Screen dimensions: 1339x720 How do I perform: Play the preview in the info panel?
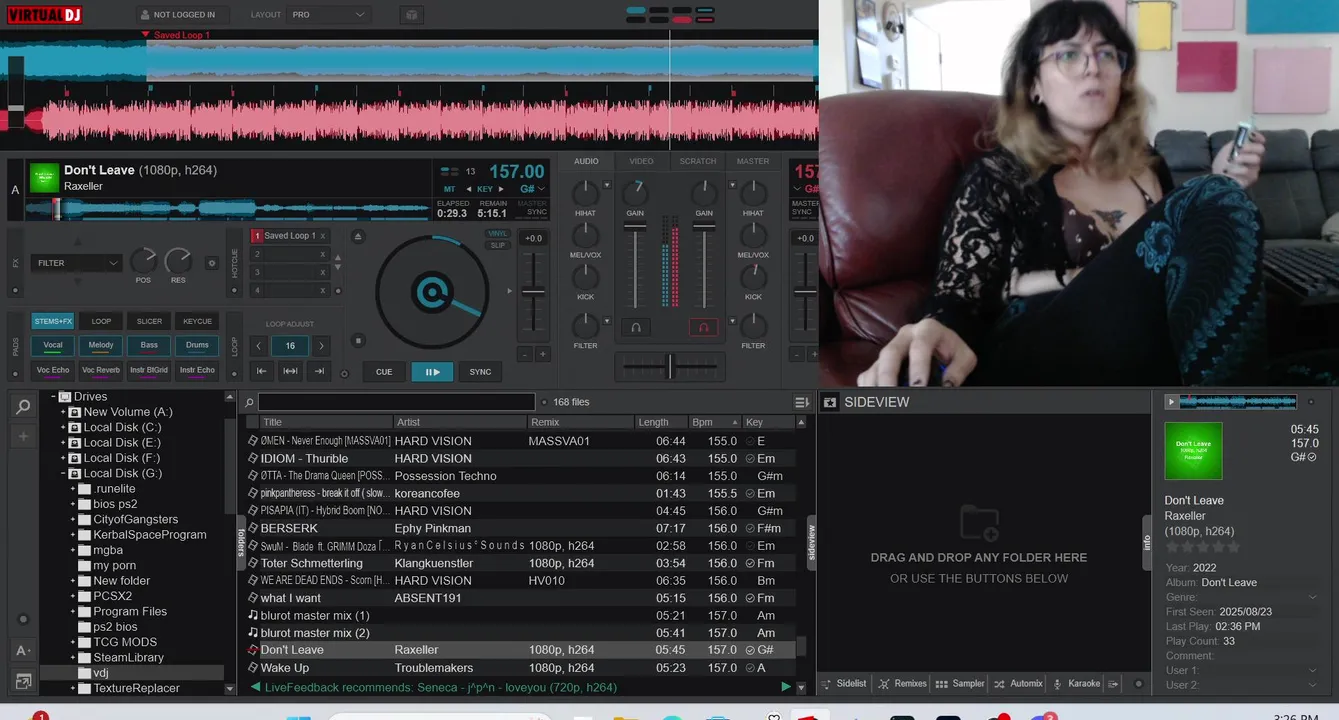click(1171, 402)
